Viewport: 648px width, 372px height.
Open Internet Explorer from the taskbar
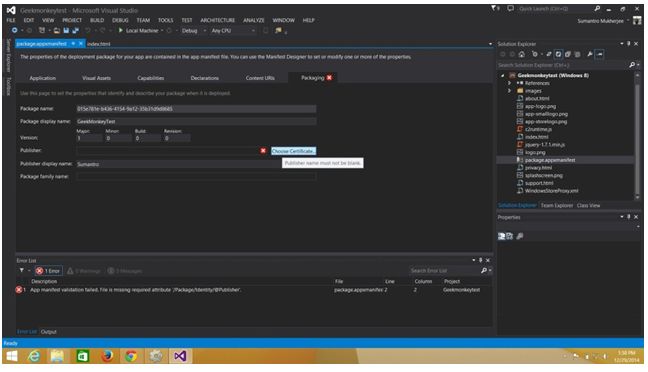click(x=34, y=356)
